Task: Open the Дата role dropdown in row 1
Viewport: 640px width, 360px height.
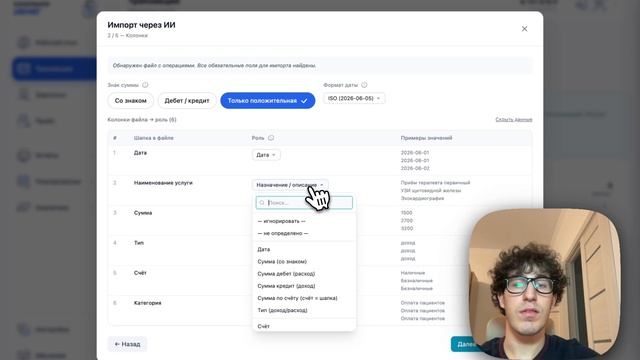Action: pos(266,155)
